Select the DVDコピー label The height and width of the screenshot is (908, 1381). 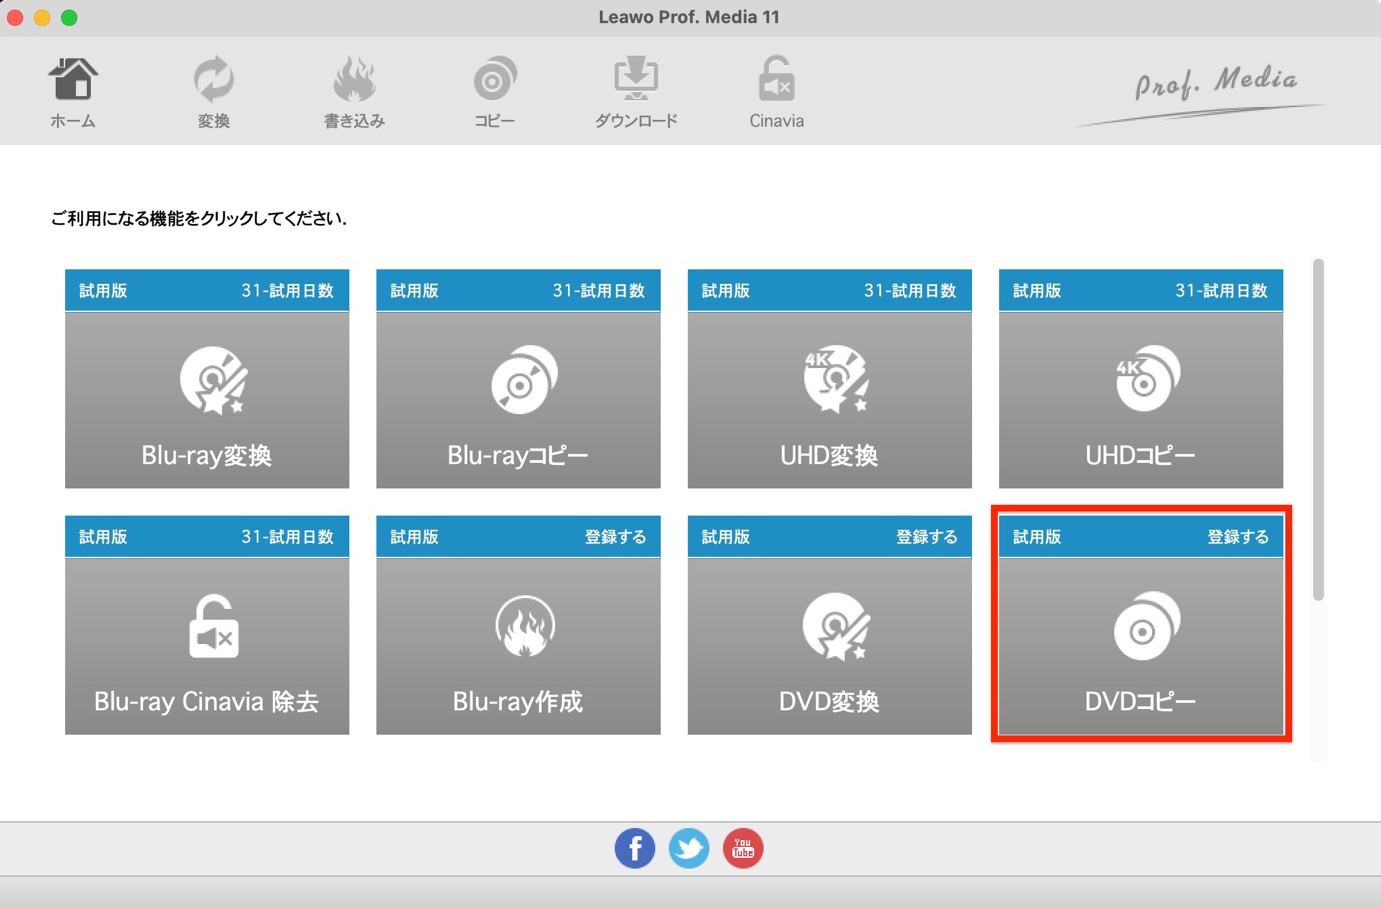point(1140,702)
